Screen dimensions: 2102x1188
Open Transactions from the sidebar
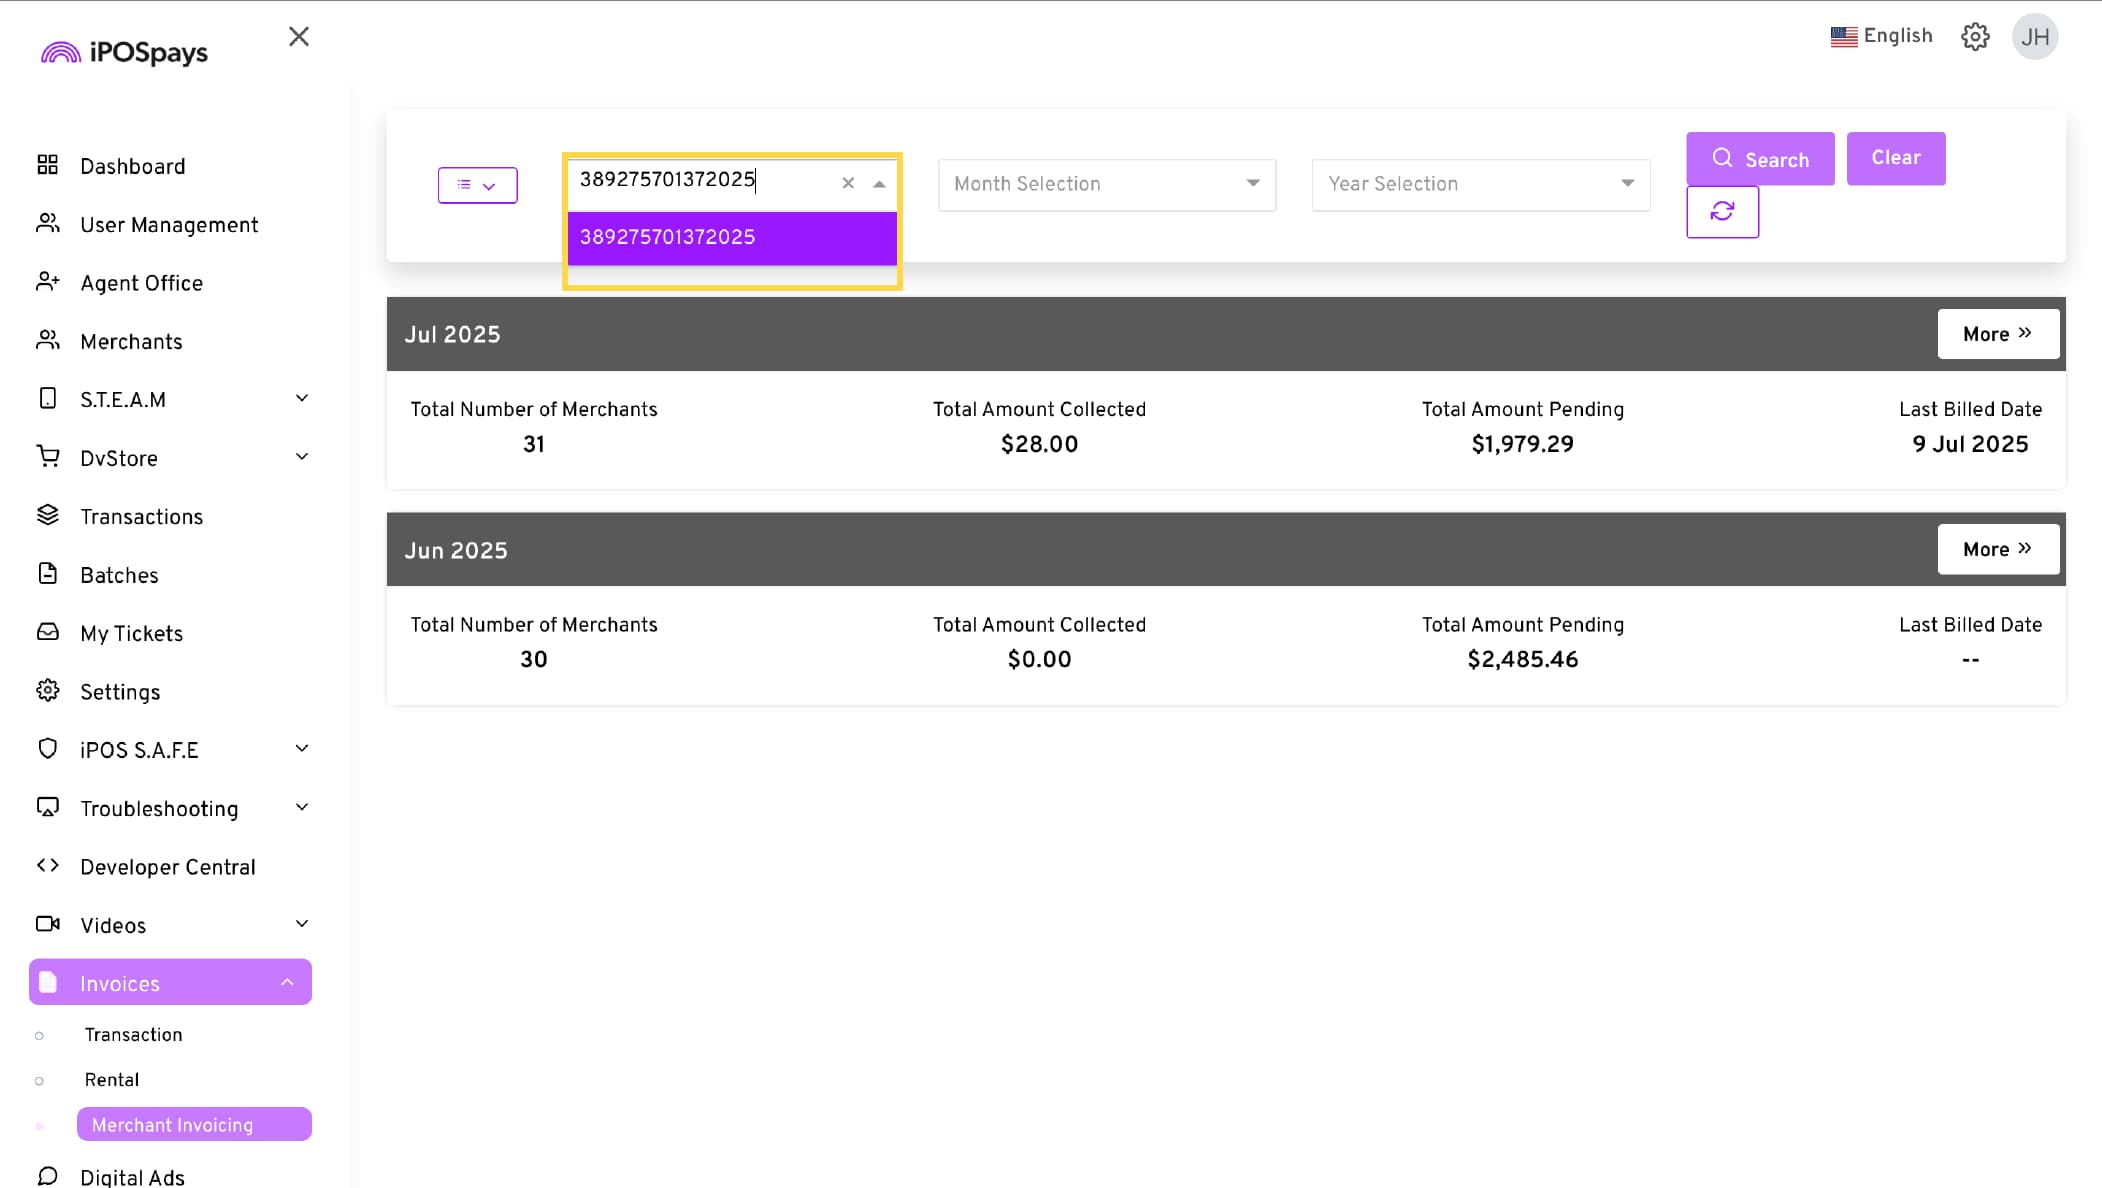coord(141,517)
